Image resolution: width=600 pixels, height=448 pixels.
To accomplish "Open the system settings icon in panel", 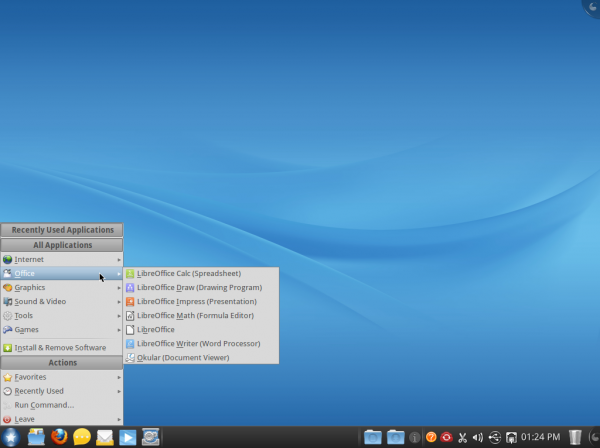I will click(x=150, y=437).
